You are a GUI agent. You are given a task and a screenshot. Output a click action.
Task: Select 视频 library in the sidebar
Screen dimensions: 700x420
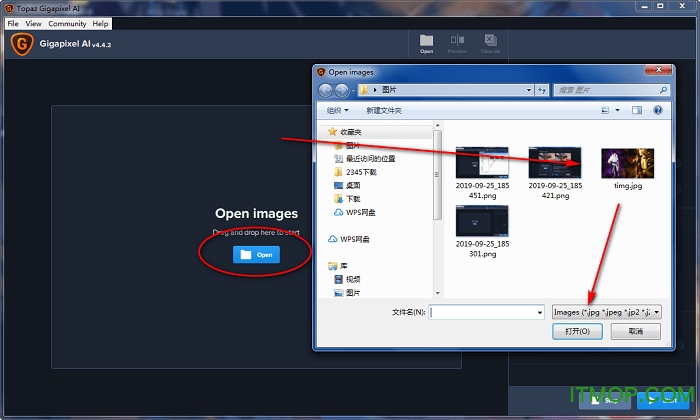pos(353,279)
